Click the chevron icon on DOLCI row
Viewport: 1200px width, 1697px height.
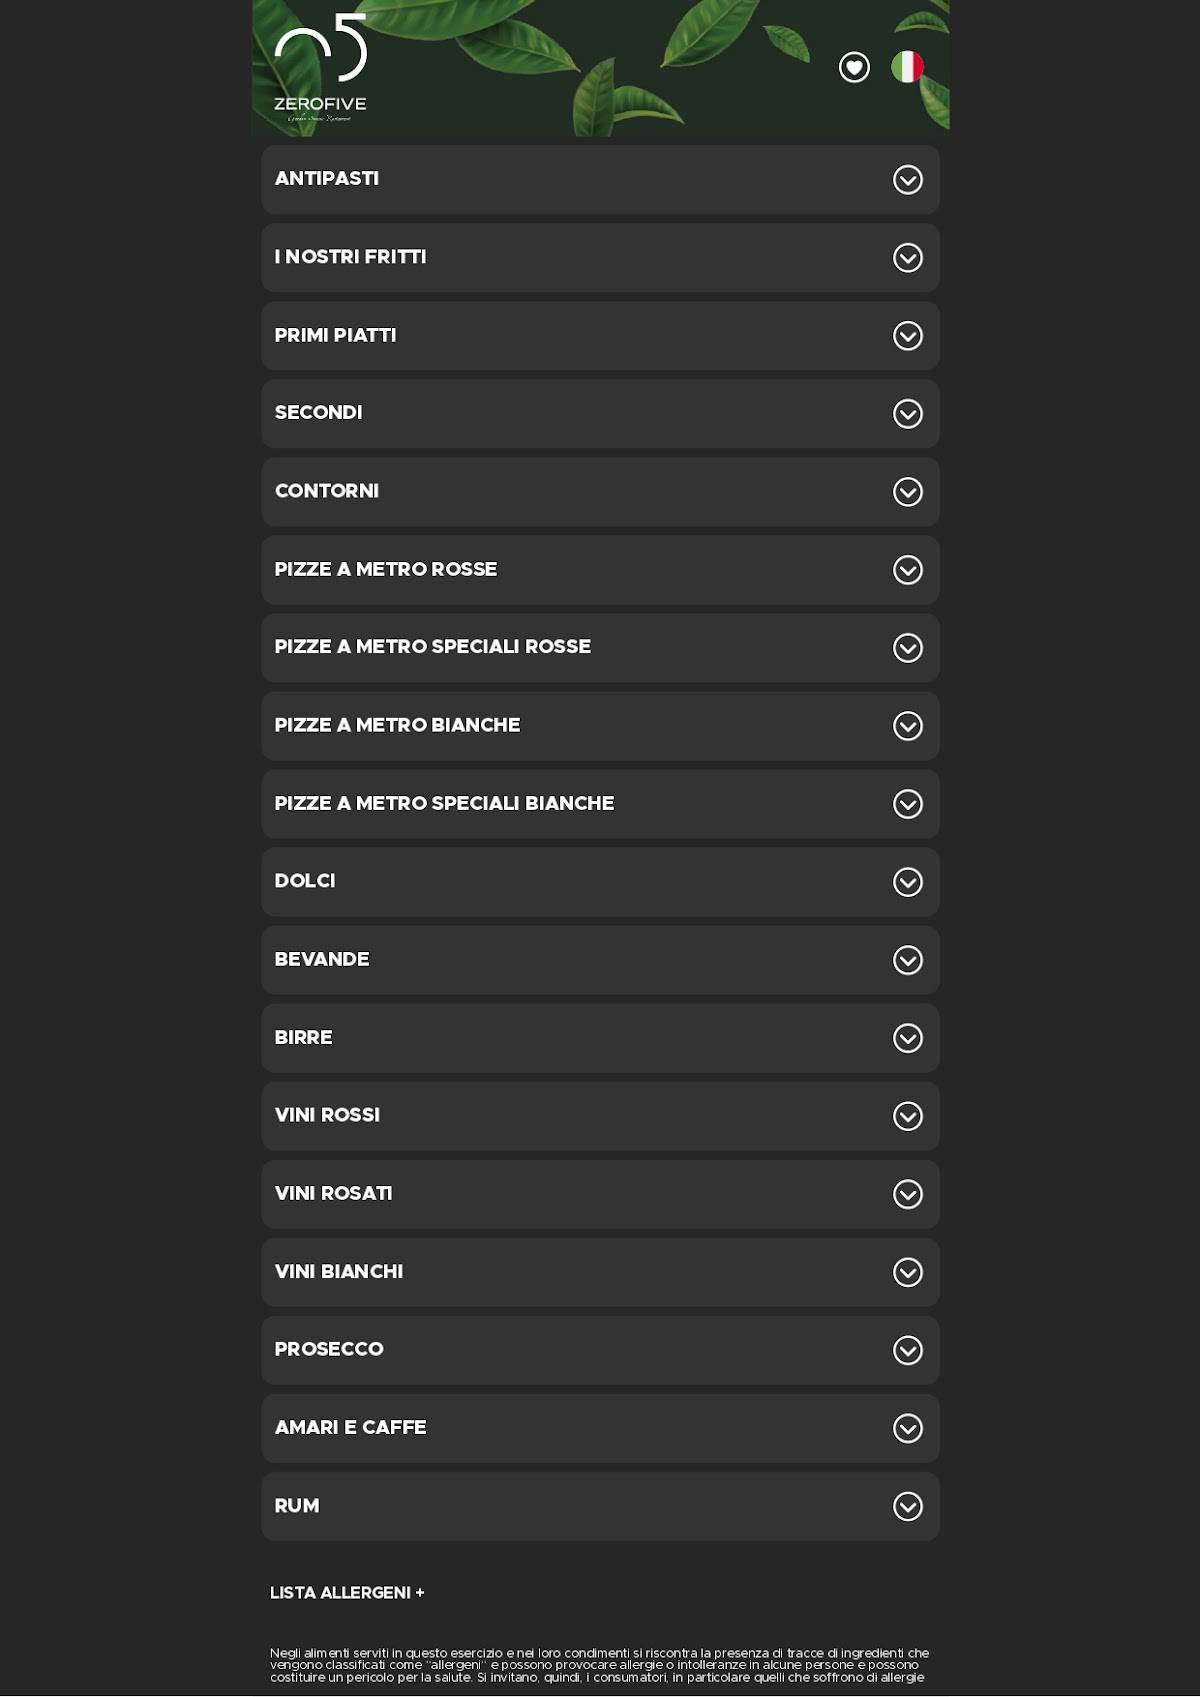pos(907,882)
